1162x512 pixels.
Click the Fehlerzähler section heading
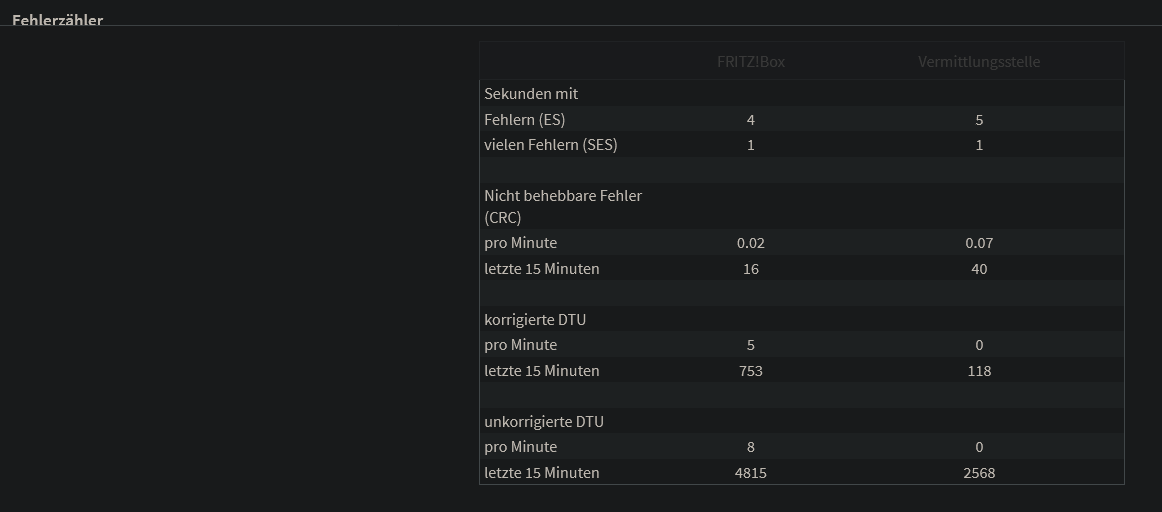click(x=57, y=20)
